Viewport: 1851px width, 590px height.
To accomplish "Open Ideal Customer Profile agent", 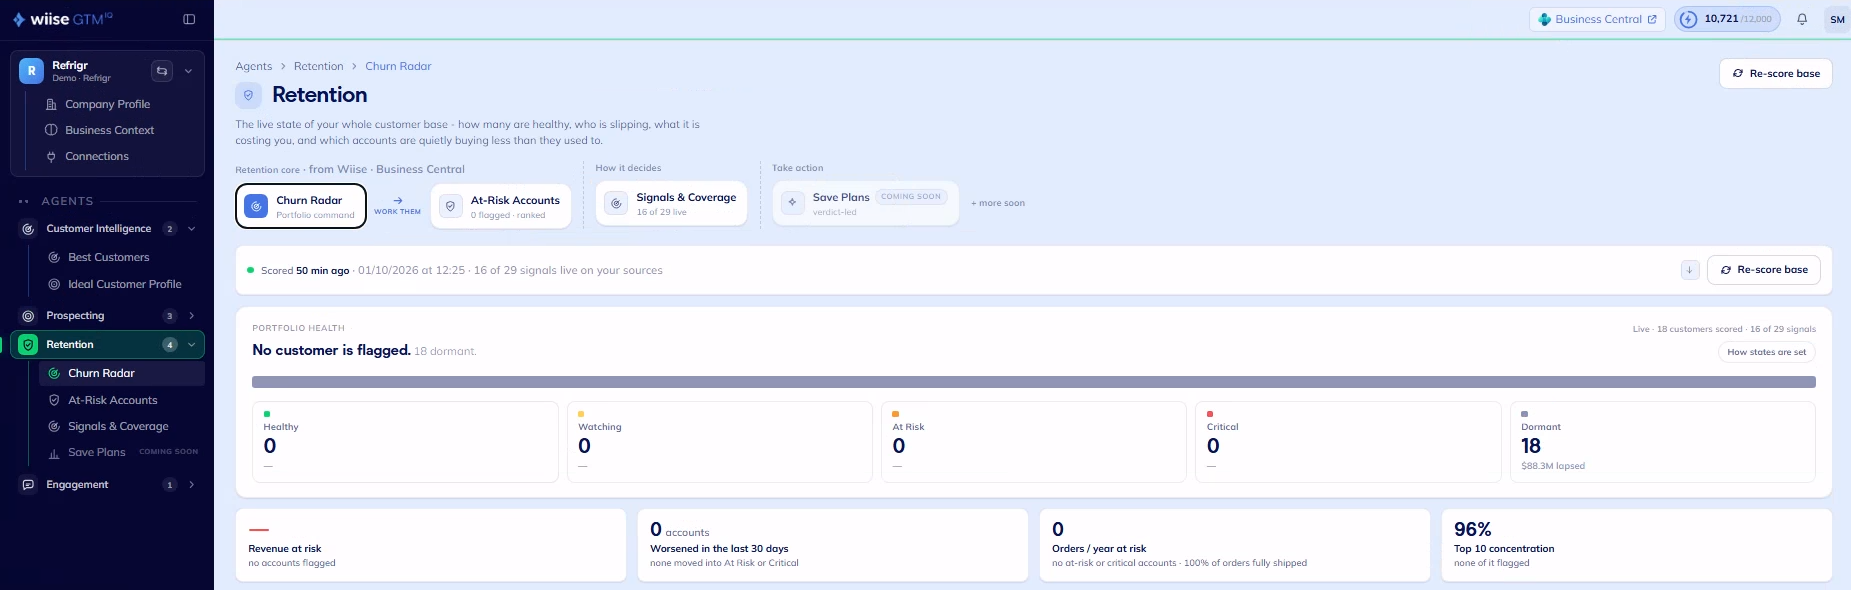I will click(124, 284).
